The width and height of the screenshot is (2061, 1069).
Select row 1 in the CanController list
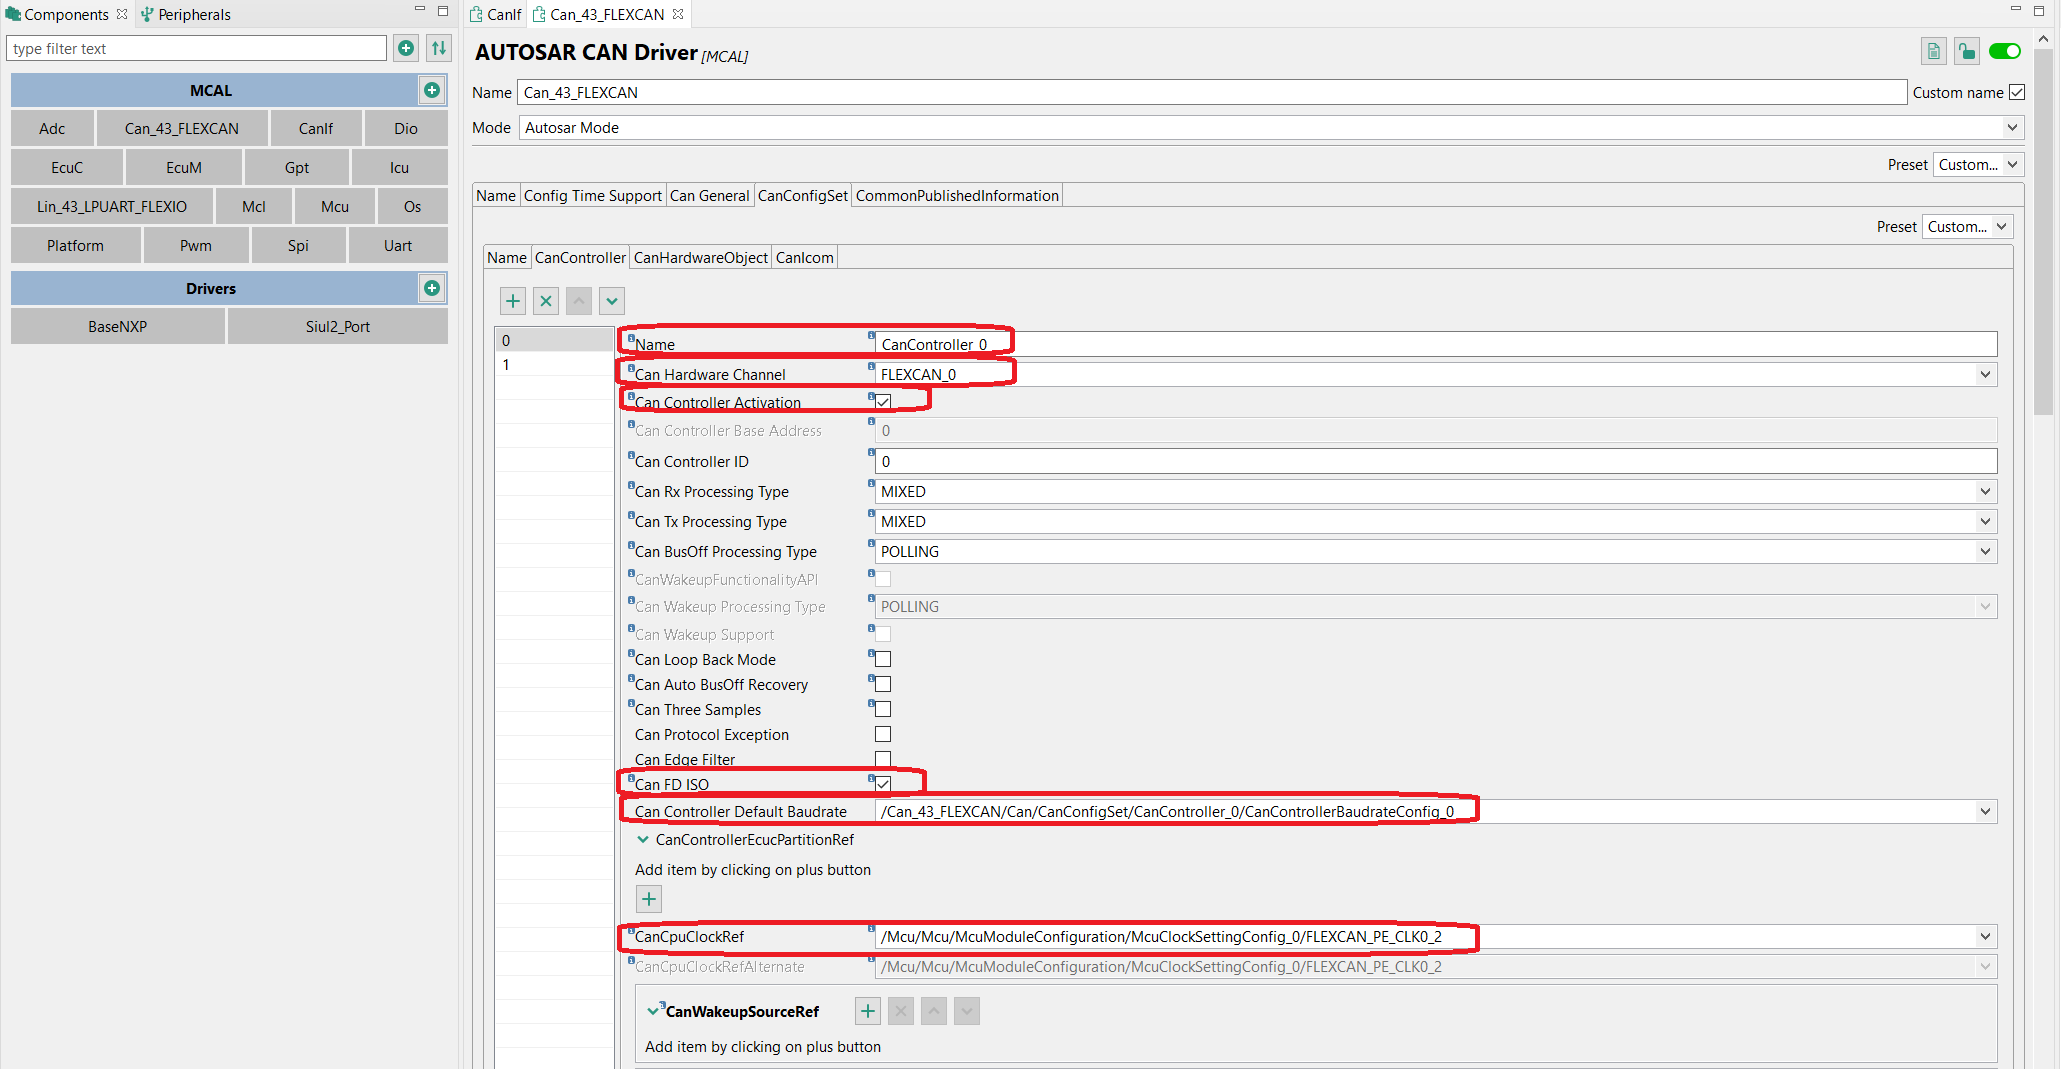pyautogui.click(x=554, y=365)
